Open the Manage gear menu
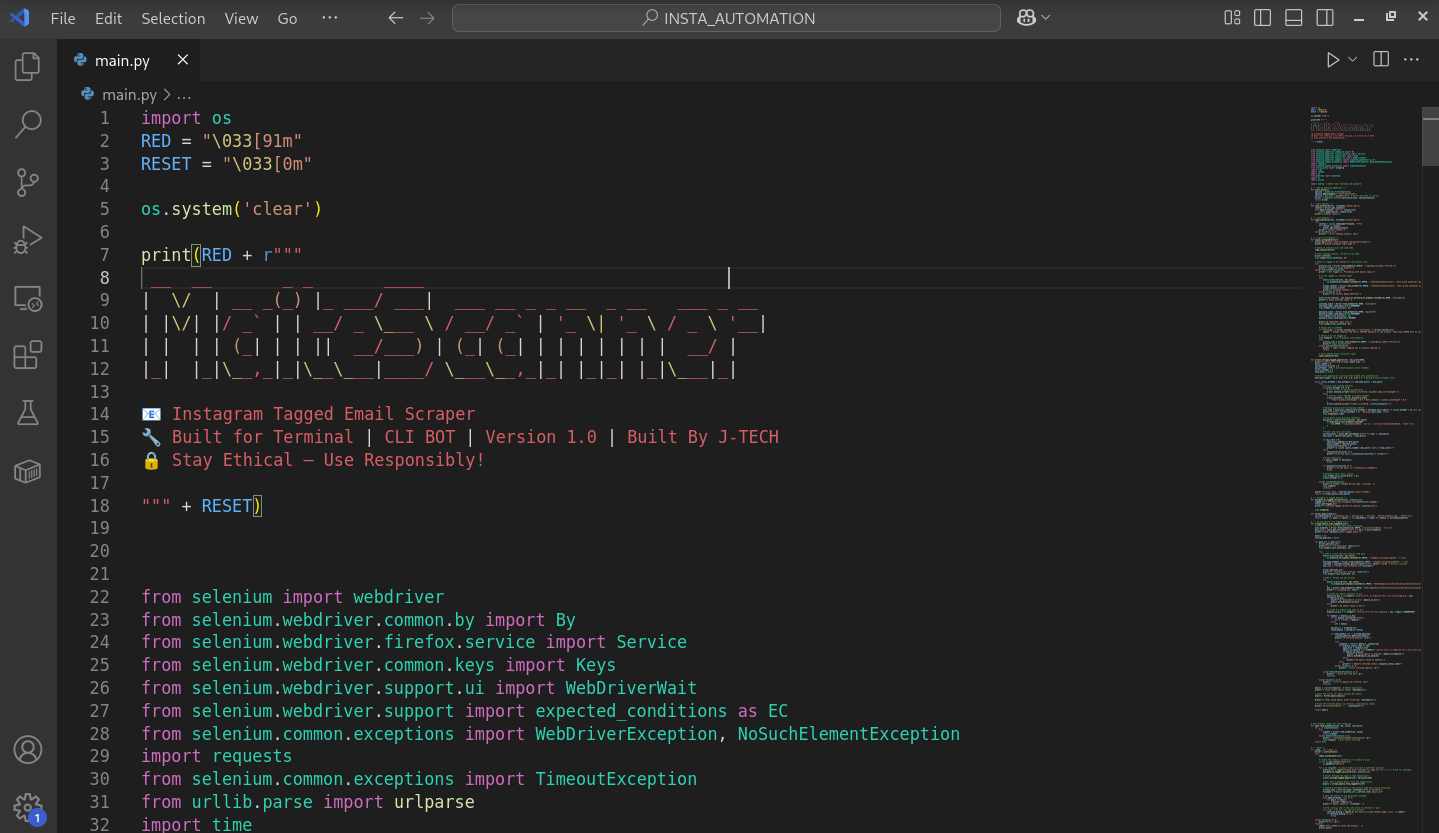1439x833 pixels. [28, 807]
